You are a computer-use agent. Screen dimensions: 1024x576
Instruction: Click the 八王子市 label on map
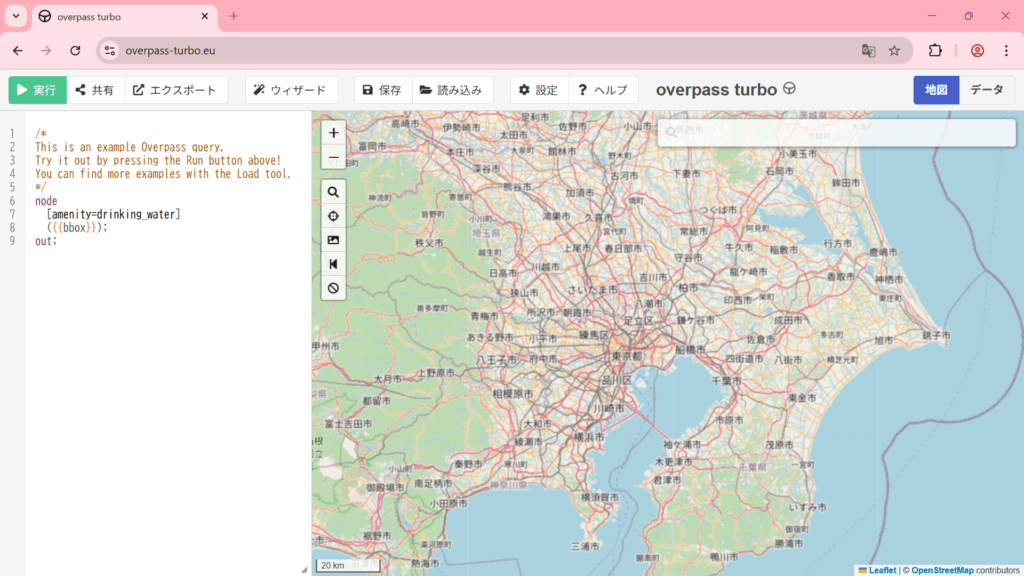pyautogui.click(x=496, y=360)
